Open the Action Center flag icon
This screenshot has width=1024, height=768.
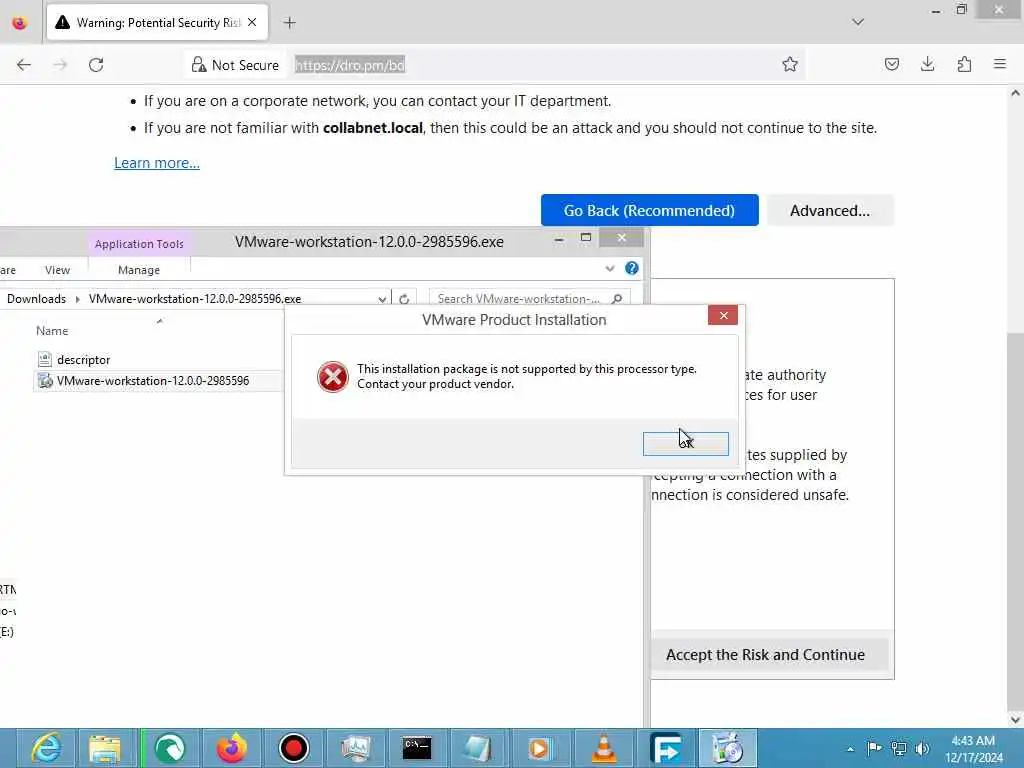pos(874,748)
